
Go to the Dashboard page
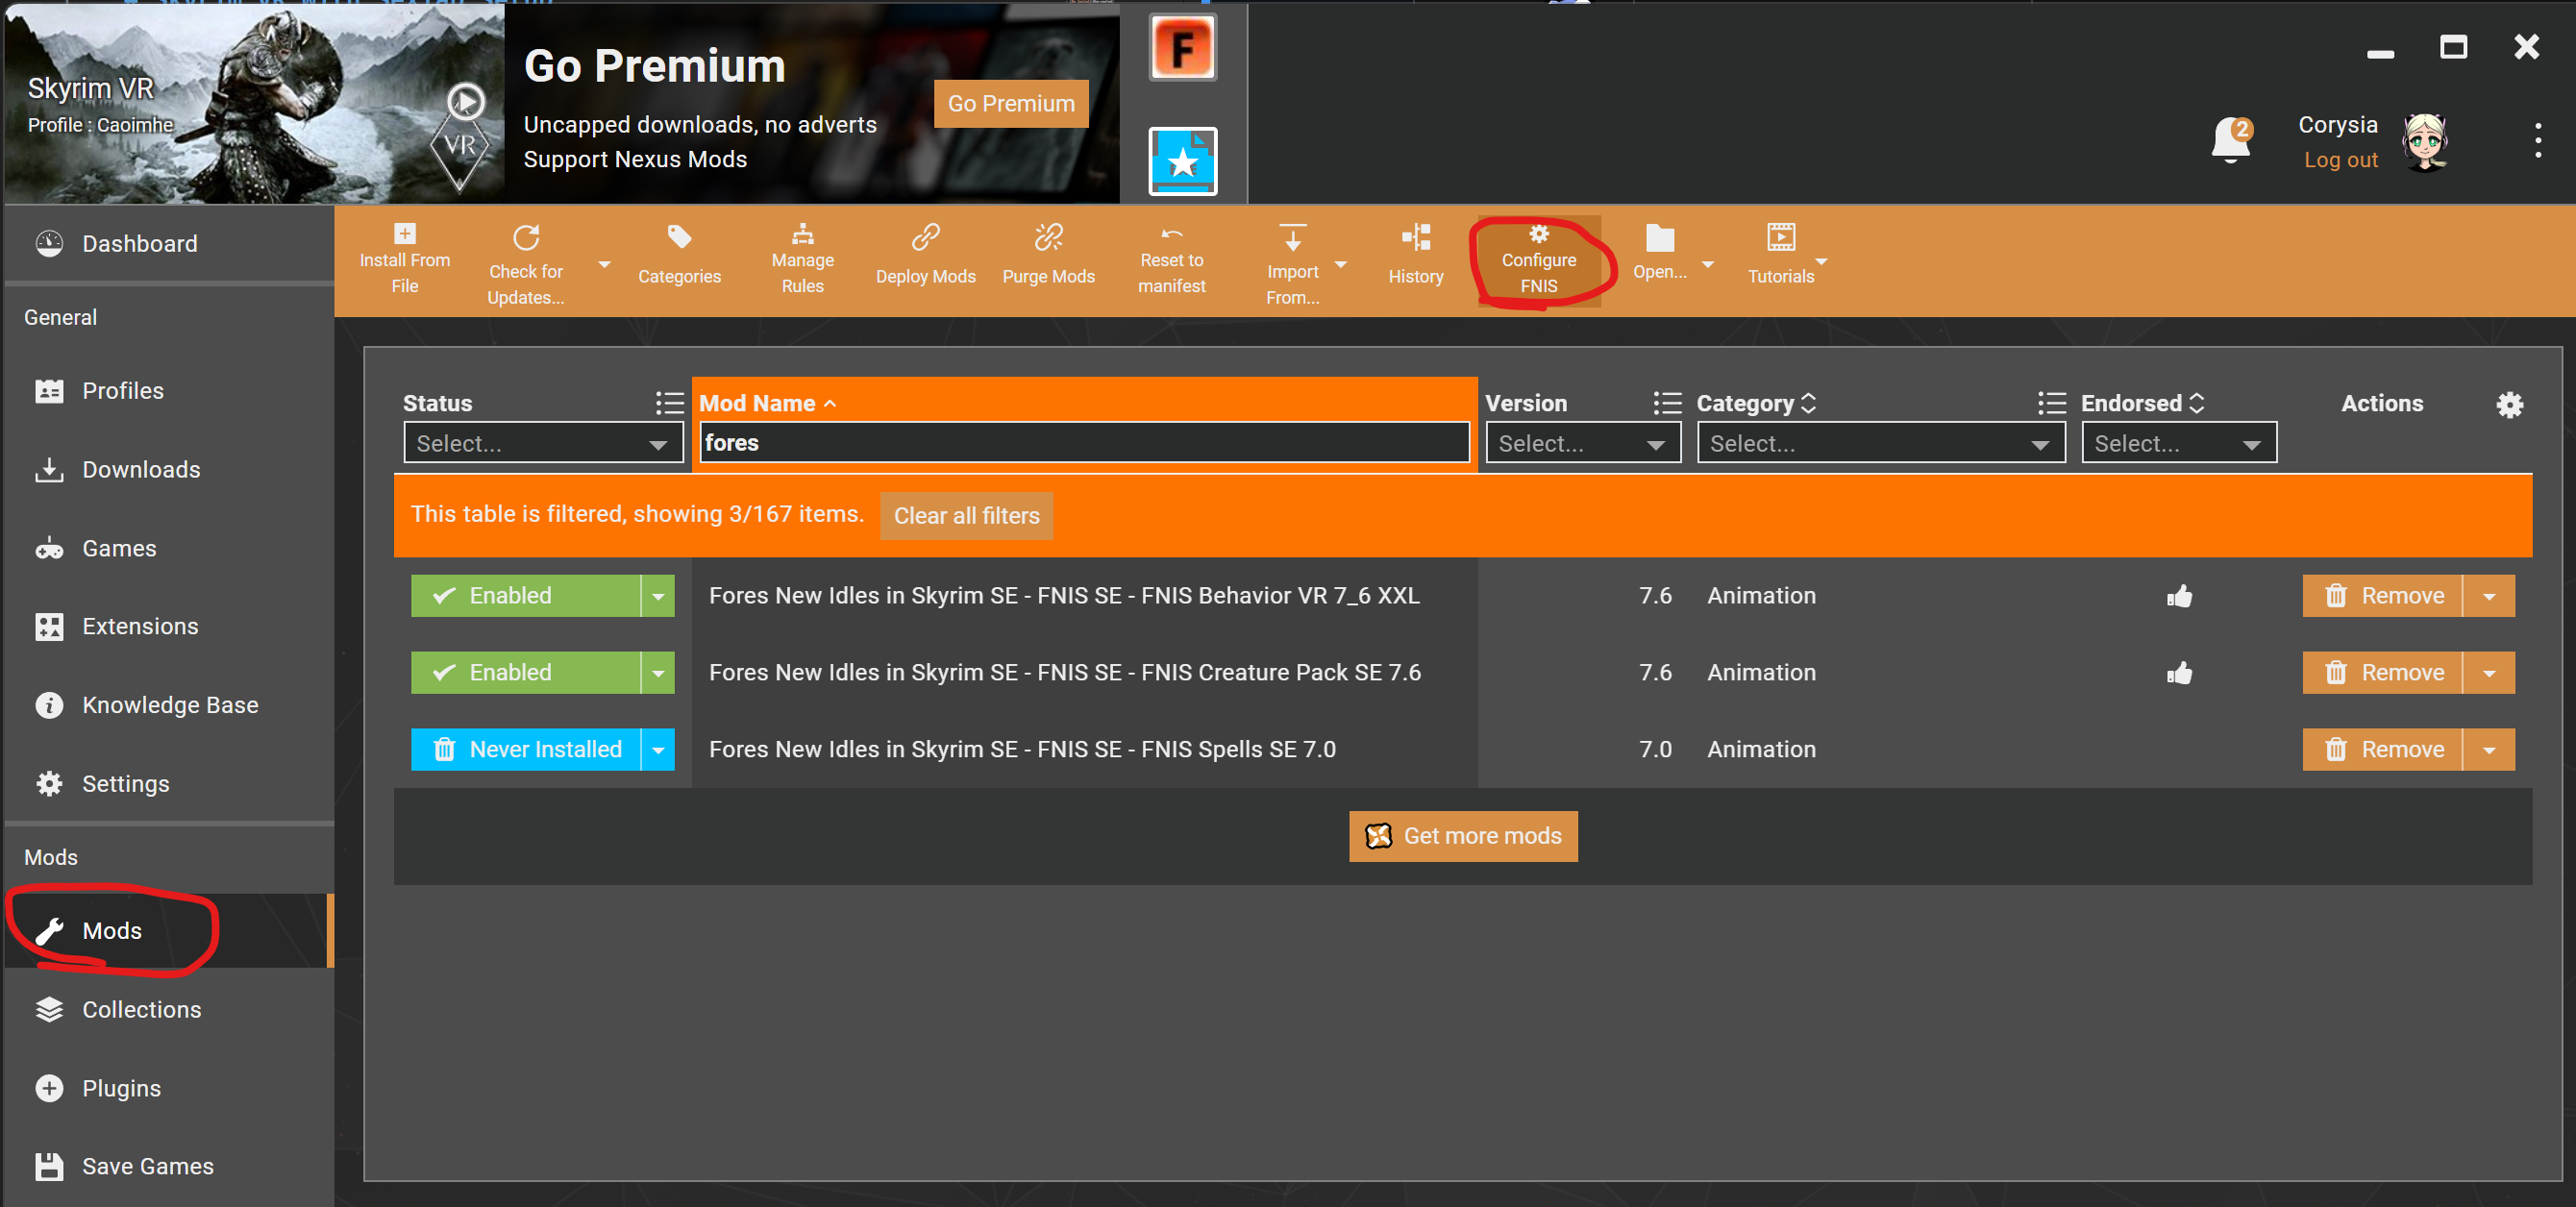click(169, 244)
